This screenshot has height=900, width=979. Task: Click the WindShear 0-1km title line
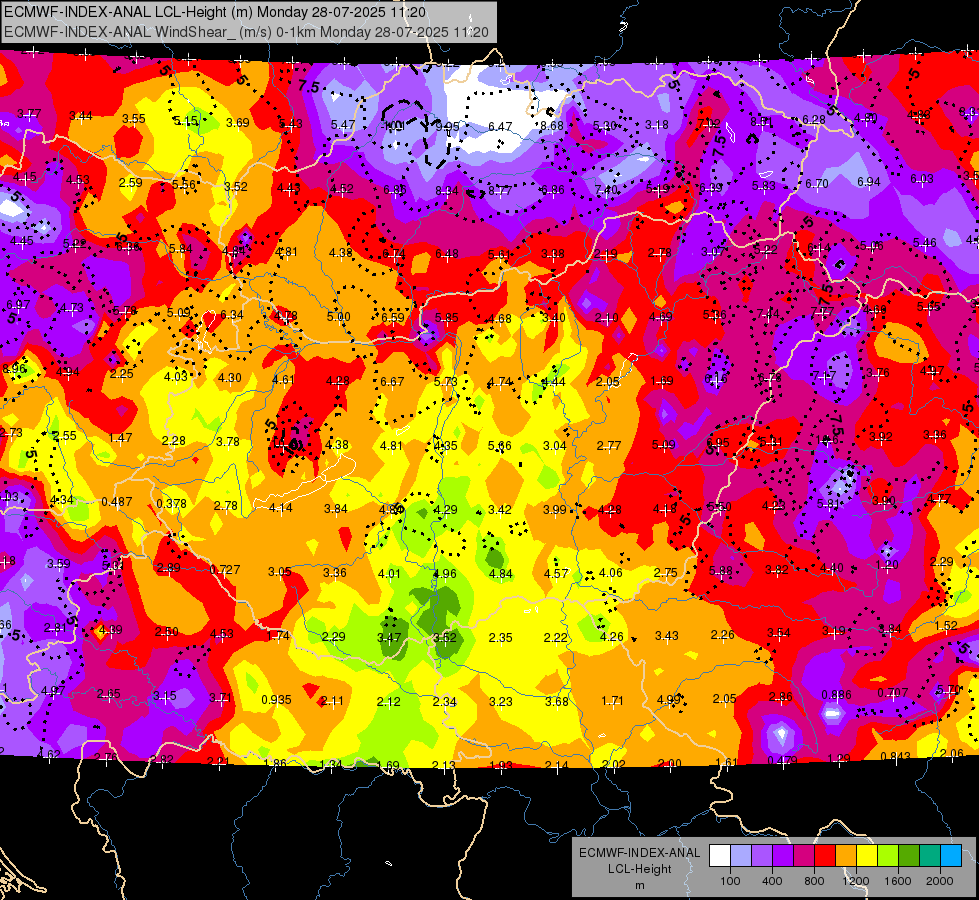coord(246,32)
